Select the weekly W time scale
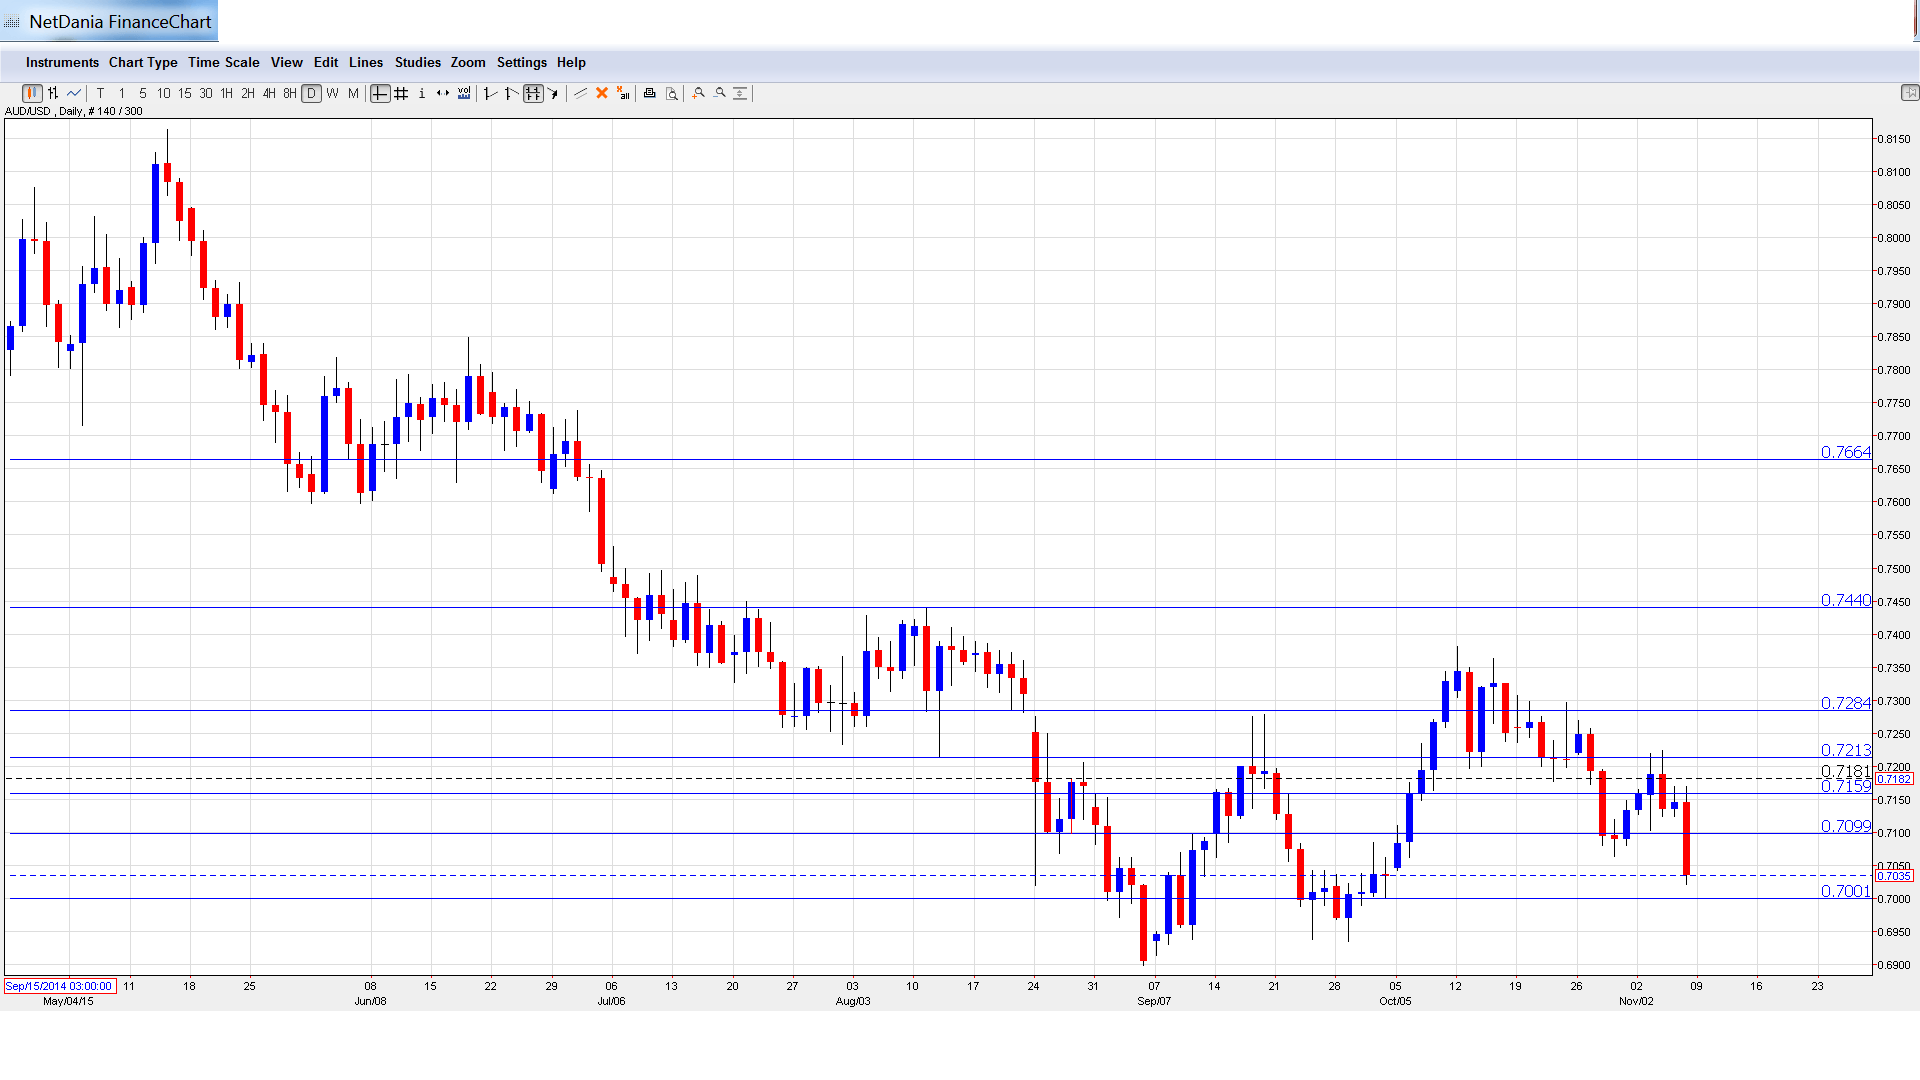 (x=332, y=93)
